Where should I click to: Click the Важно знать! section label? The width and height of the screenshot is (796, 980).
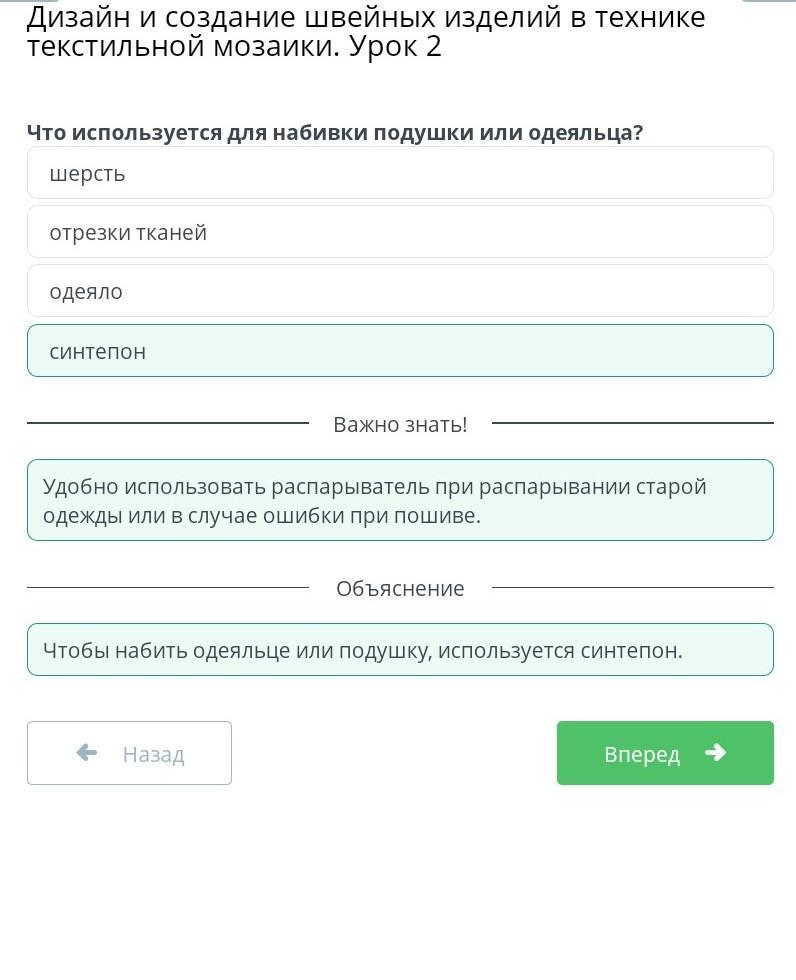(400, 424)
